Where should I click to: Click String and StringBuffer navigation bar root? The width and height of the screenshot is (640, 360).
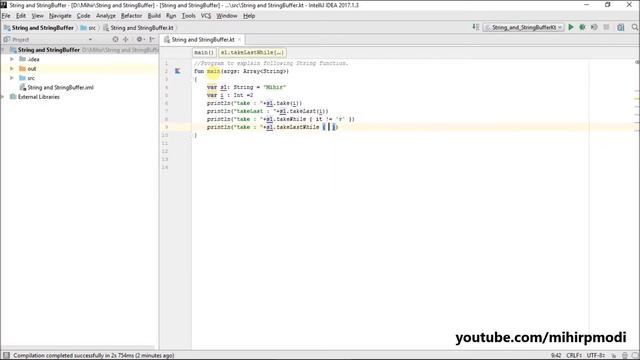tap(39, 28)
